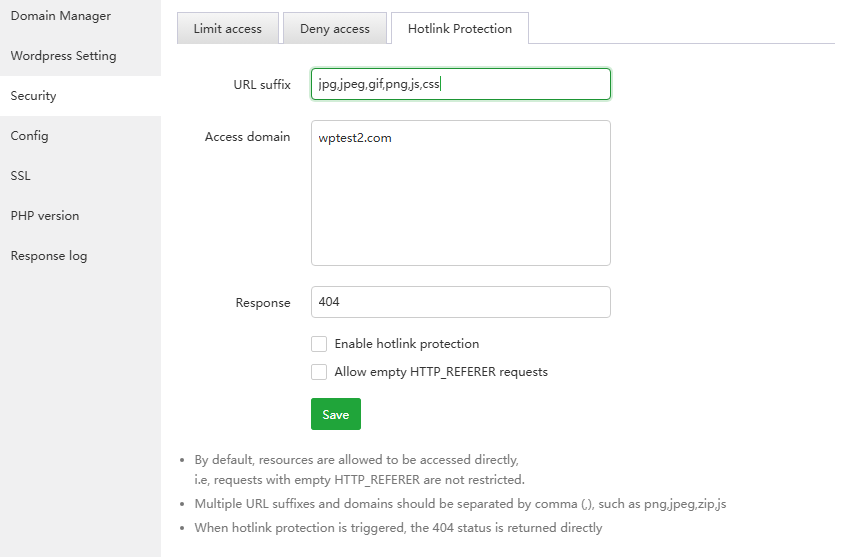The height and width of the screenshot is (557, 841).
Task: Switch to the Deny access tab
Action: 334,29
